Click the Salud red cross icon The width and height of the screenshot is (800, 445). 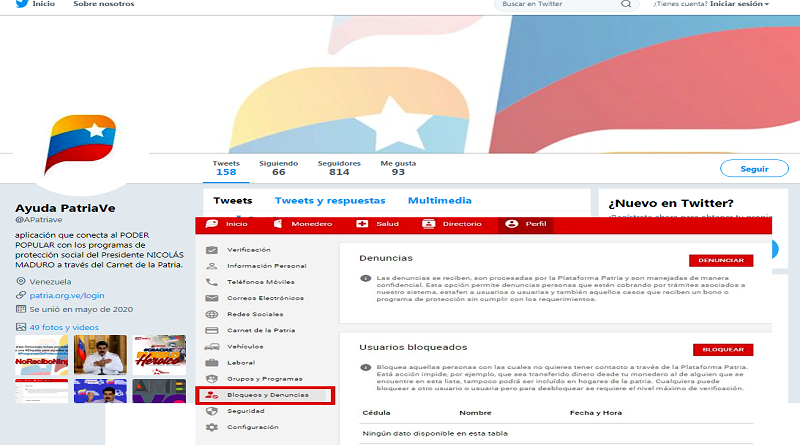tap(362, 224)
